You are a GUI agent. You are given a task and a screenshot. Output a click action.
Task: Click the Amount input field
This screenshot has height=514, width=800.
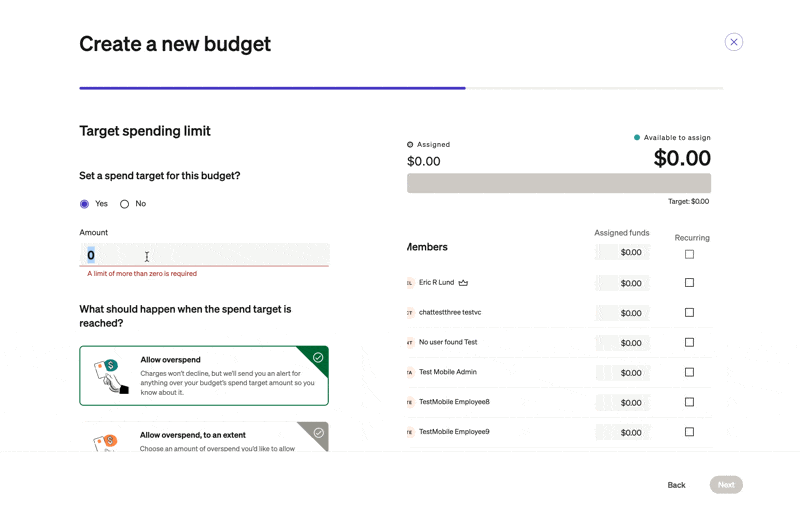(204, 255)
